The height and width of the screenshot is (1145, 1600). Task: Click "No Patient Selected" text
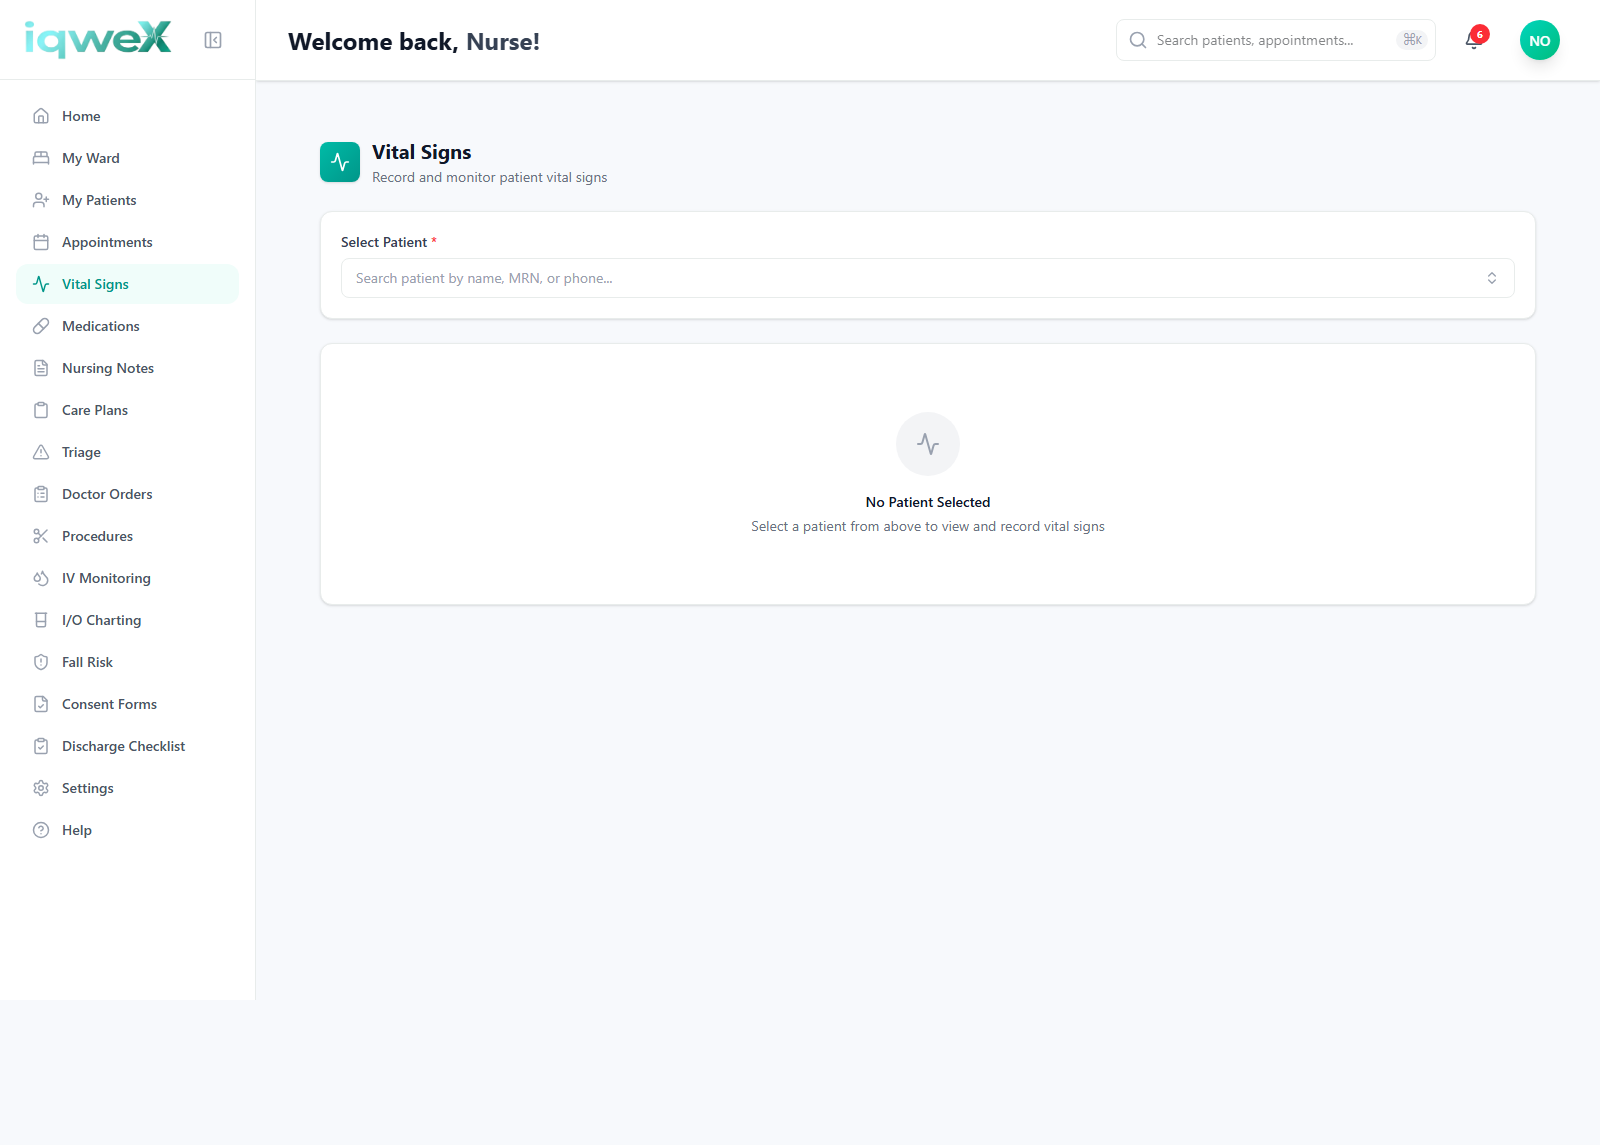[928, 502]
